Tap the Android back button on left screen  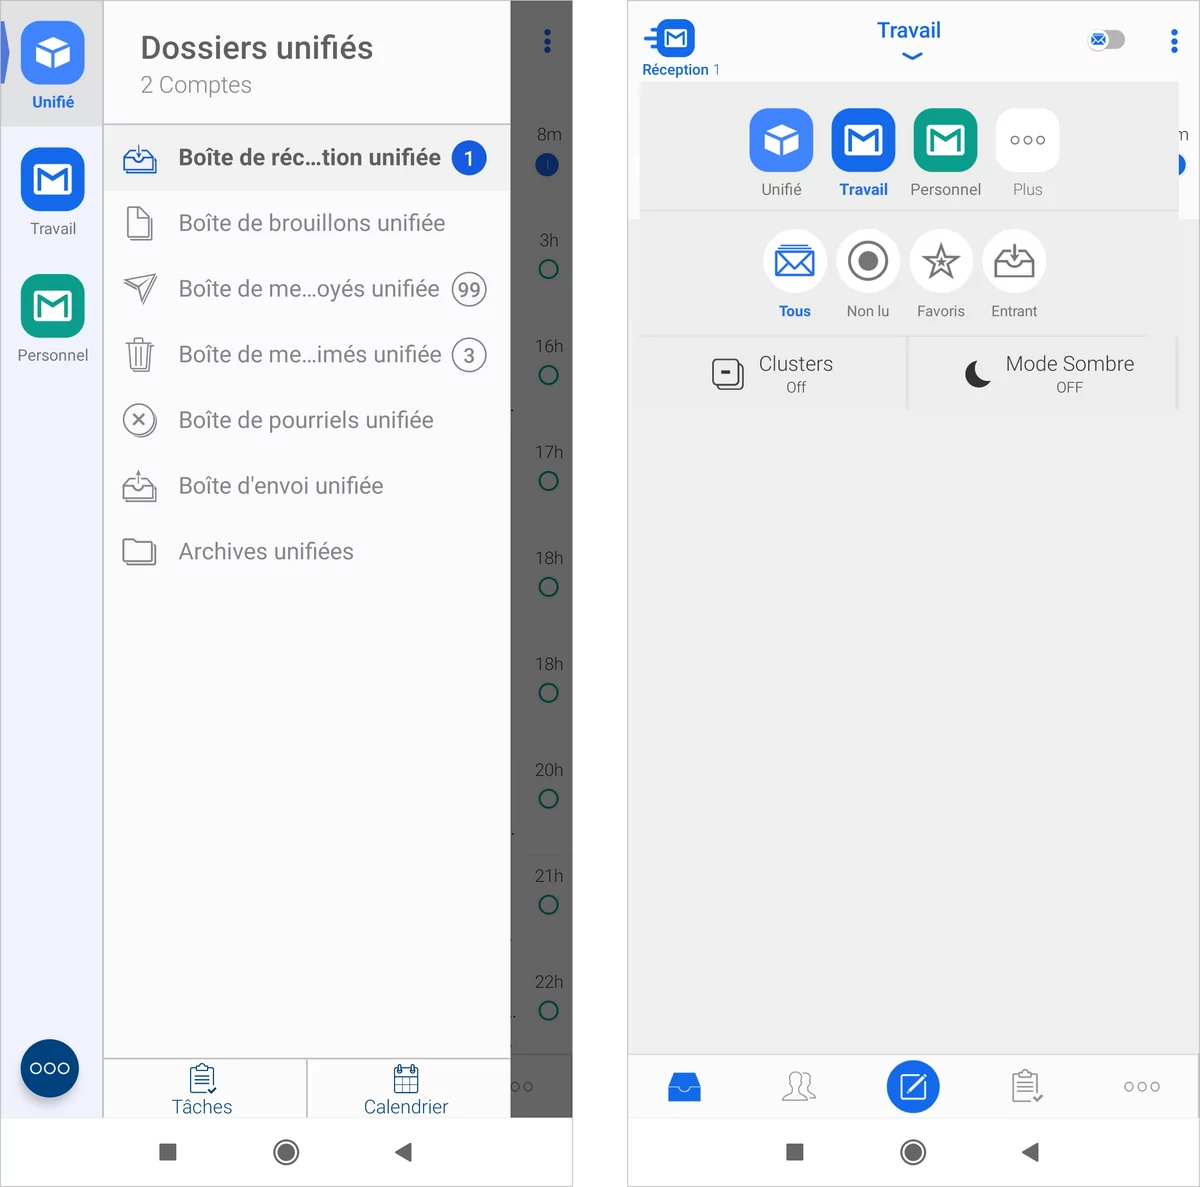tap(404, 1152)
